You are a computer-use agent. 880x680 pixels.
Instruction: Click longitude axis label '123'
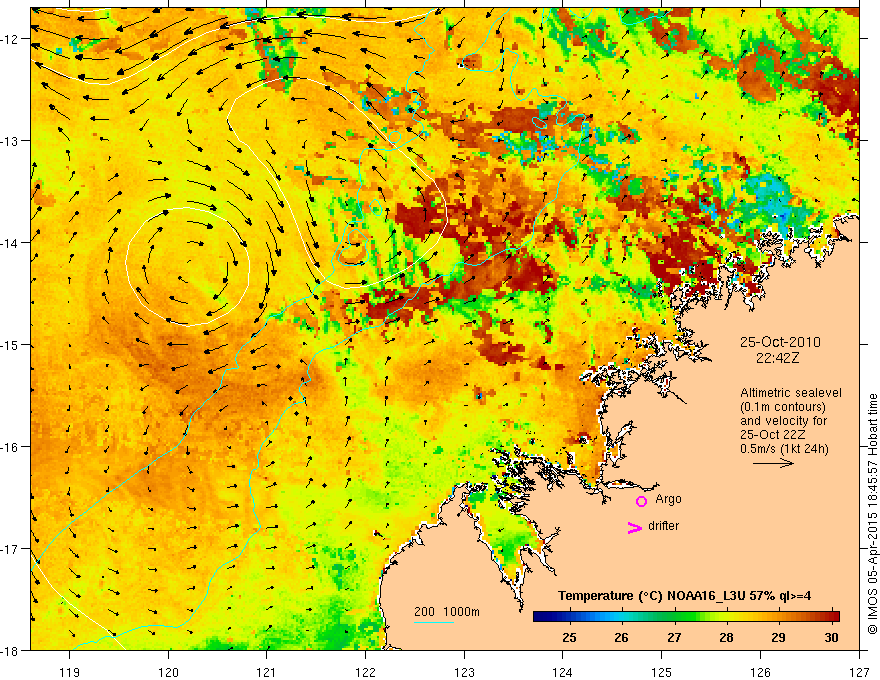tap(464, 672)
